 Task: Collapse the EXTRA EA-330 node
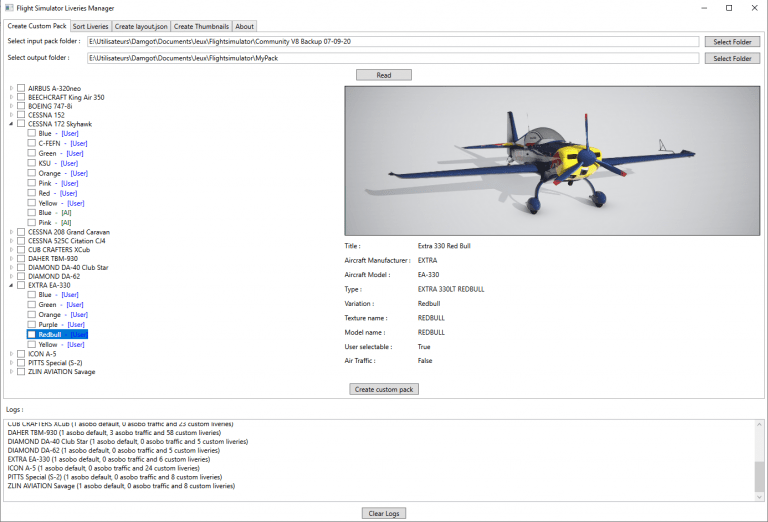pos(11,285)
